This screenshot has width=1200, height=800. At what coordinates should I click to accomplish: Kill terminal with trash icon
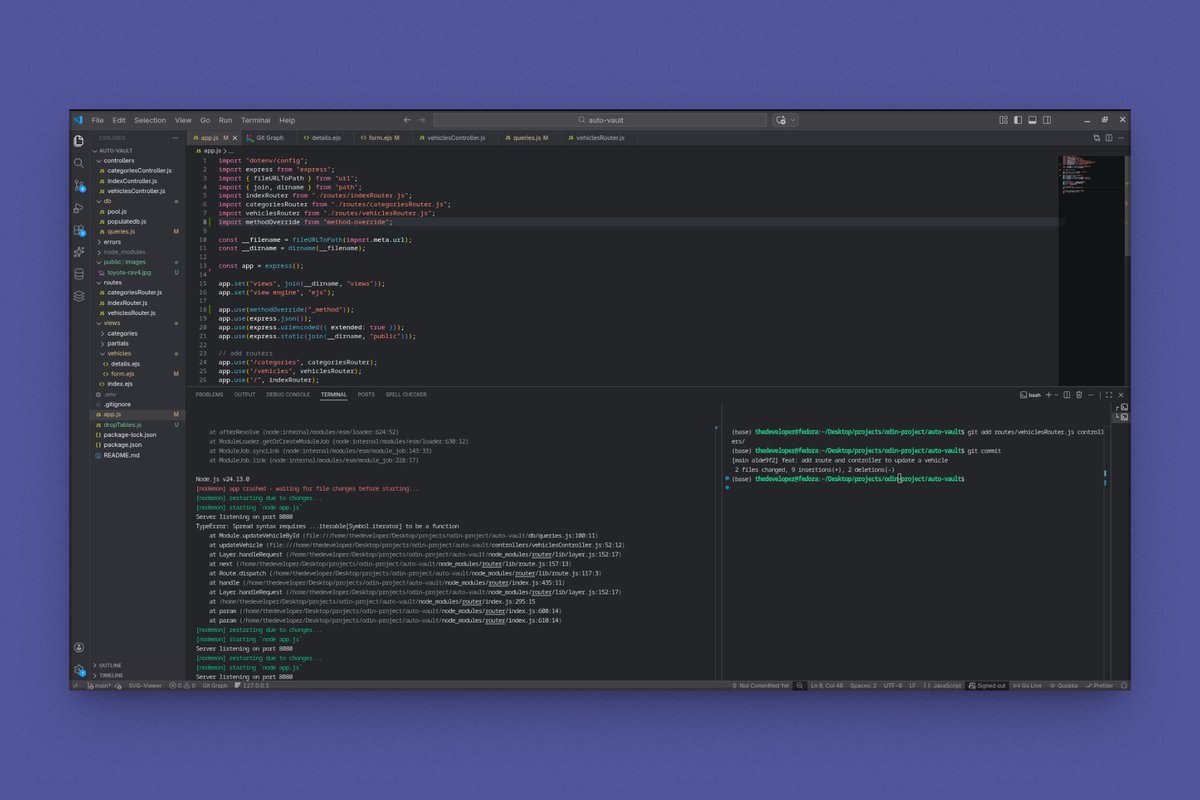pyautogui.click(x=1079, y=395)
